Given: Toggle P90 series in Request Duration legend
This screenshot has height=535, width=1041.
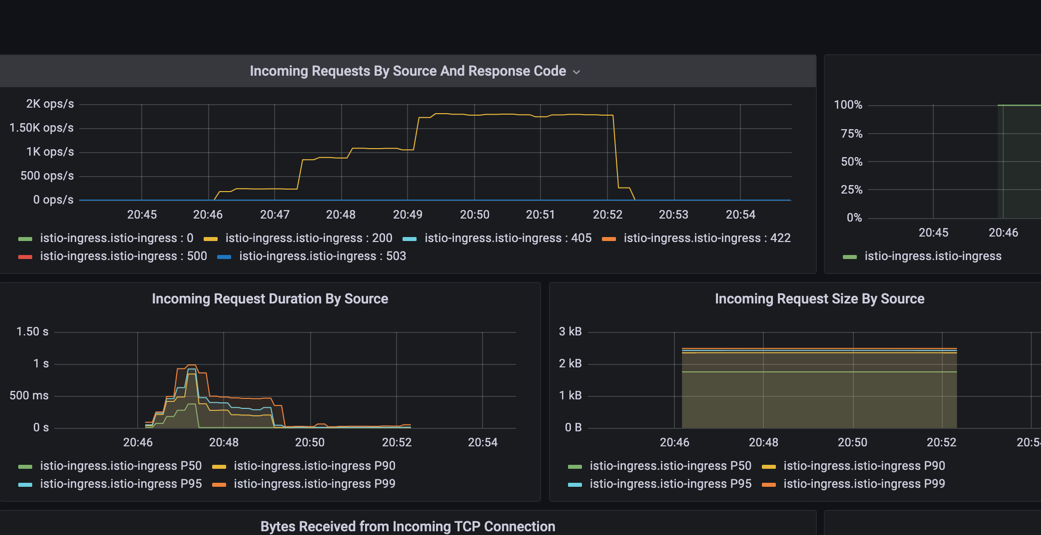Looking at the screenshot, I should tap(315, 466).
